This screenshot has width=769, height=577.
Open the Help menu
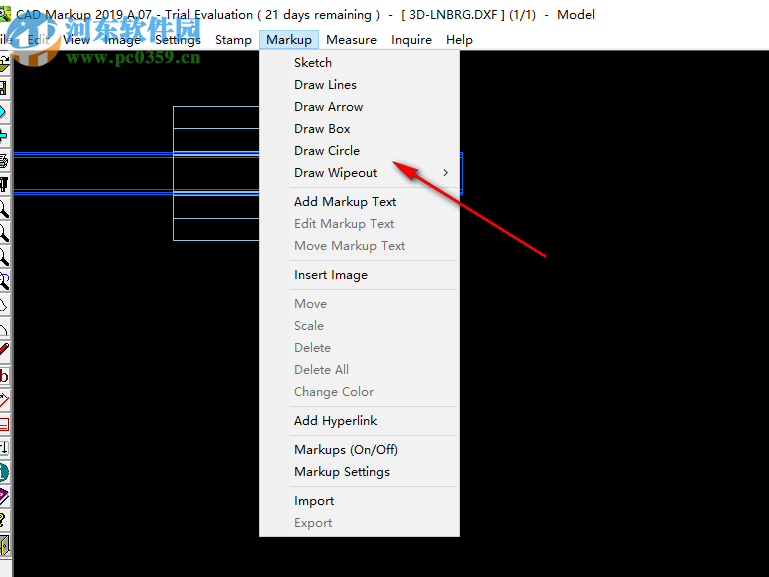point(459,40)
